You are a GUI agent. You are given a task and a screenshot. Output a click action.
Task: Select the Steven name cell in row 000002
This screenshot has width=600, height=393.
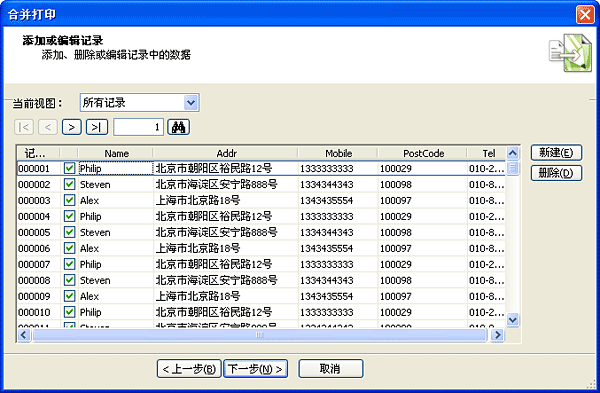tap(116, 184)
